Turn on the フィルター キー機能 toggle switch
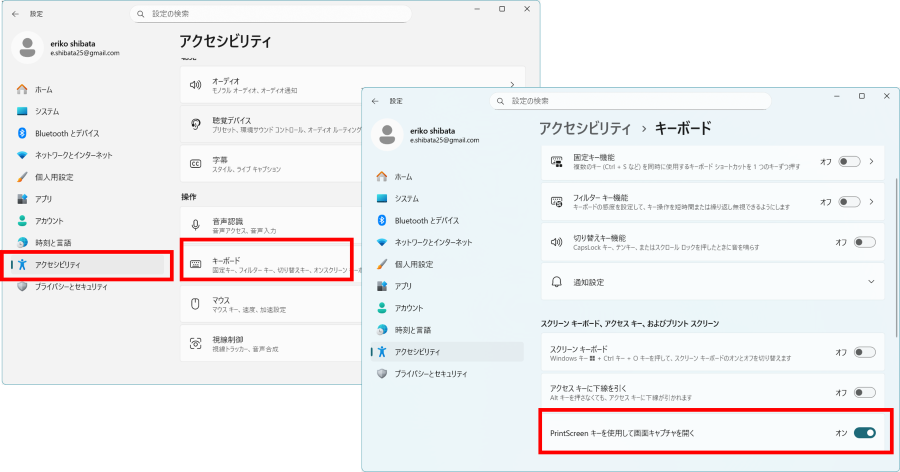 (849, 202)
